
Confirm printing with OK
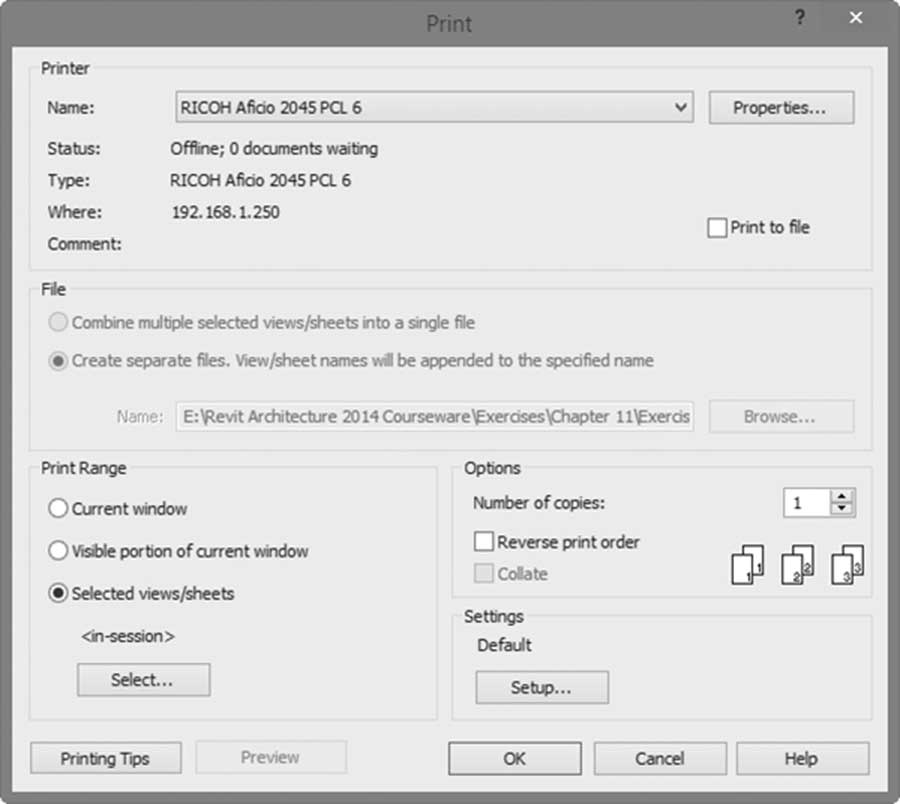click(x=514, y=759)
